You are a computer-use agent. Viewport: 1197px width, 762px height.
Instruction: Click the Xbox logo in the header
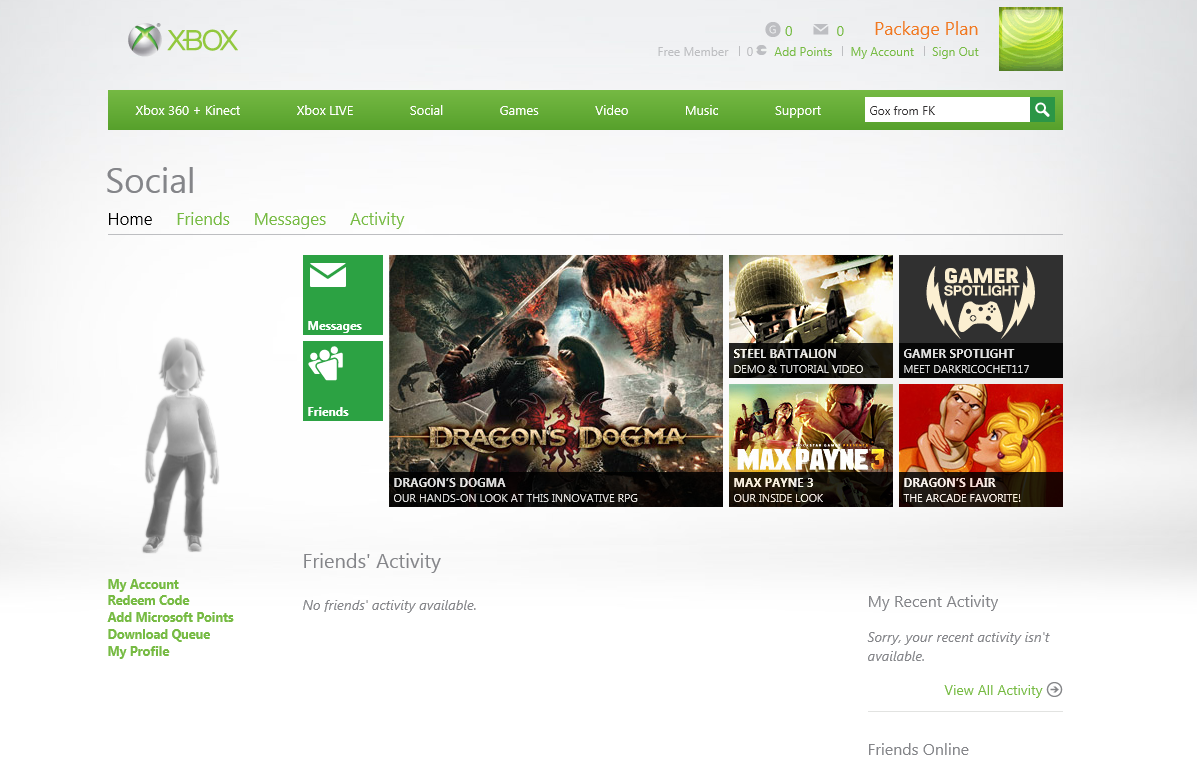pos(183,40)
